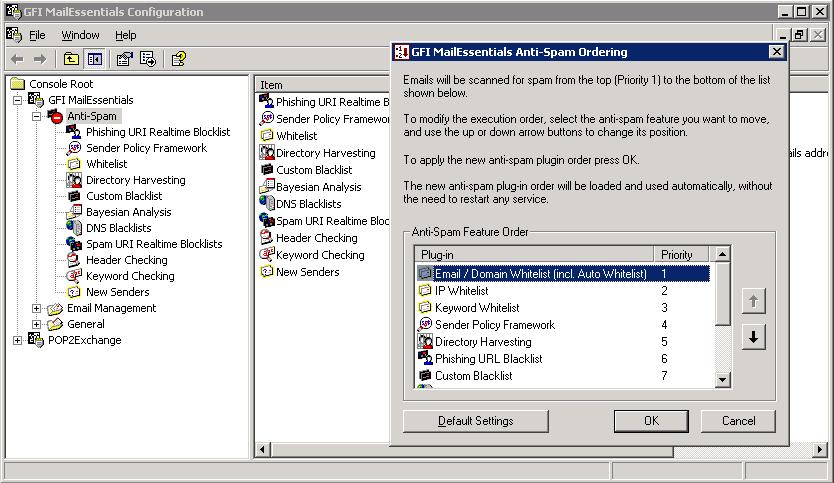Viewport: 834px width, 483px height.
Task: Select Keyword Checking in Item list pane
Action: tap(312, 255)
